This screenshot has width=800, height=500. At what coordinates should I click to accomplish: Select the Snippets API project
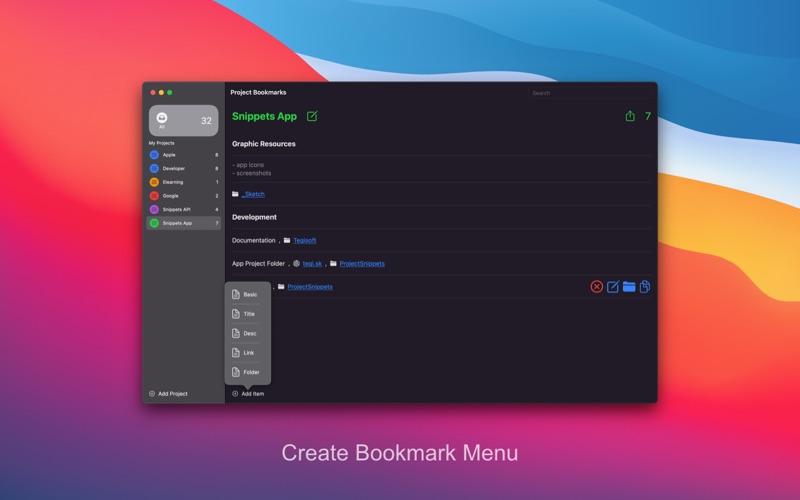[x=184, y=209]
